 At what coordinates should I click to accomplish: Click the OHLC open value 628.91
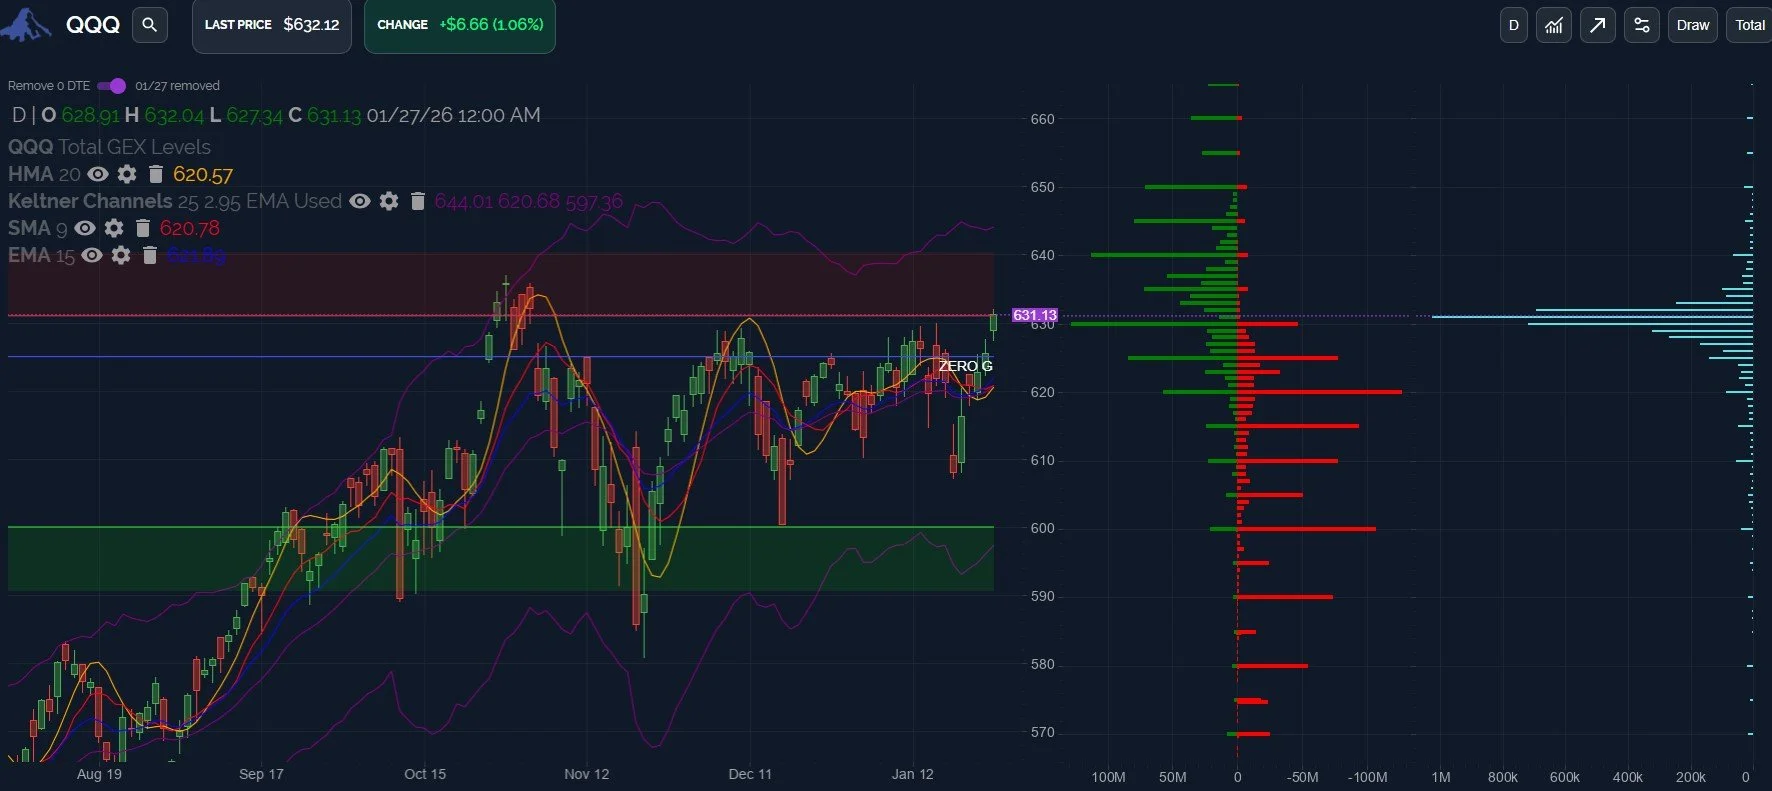point(90,115)
